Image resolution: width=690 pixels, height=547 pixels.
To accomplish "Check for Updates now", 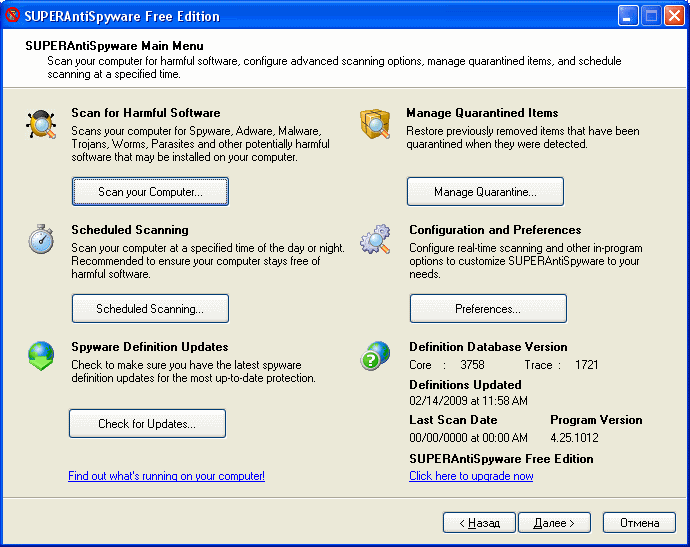I will pyautogui.click(x=147, y=423).
